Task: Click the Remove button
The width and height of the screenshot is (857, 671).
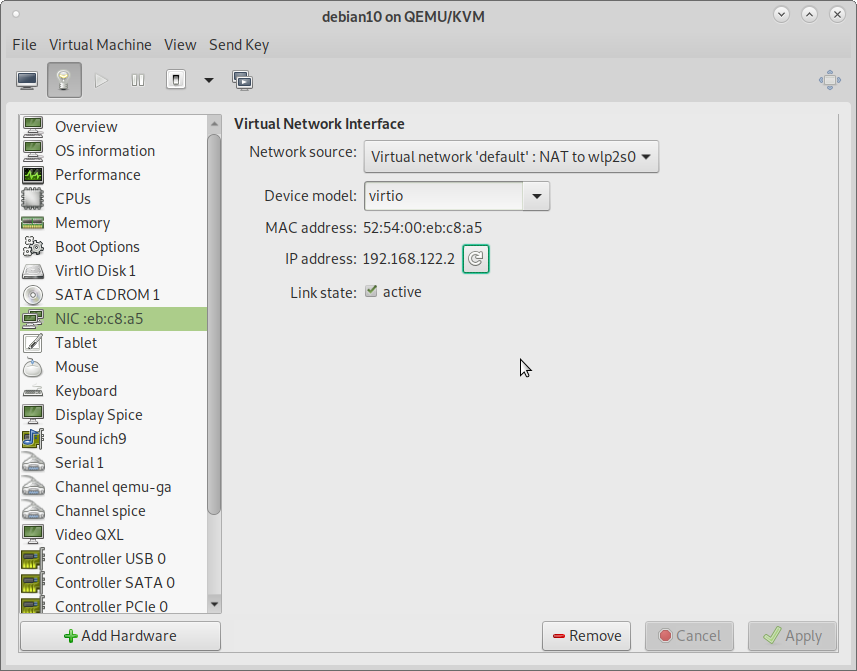Action: [586, 636]
